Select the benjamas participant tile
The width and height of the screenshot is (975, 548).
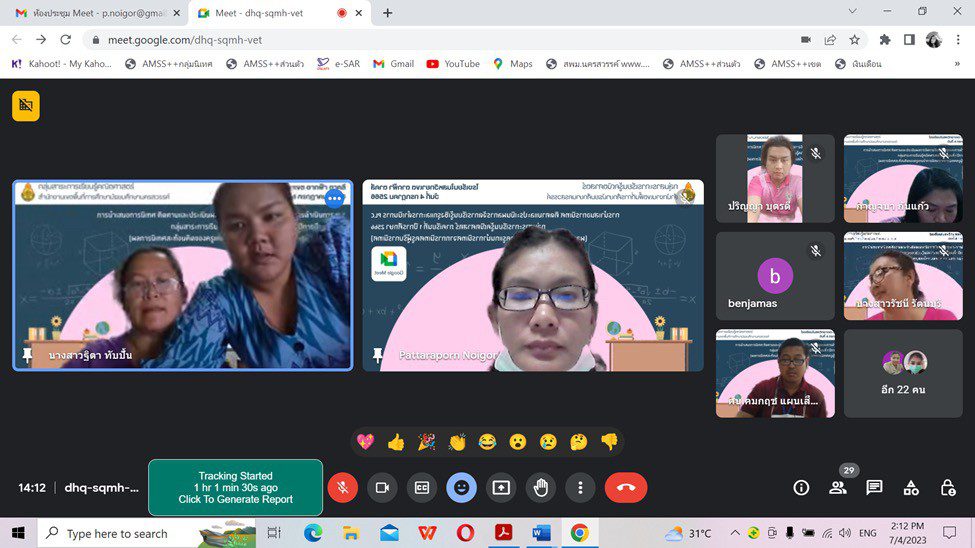click(775, 276)
